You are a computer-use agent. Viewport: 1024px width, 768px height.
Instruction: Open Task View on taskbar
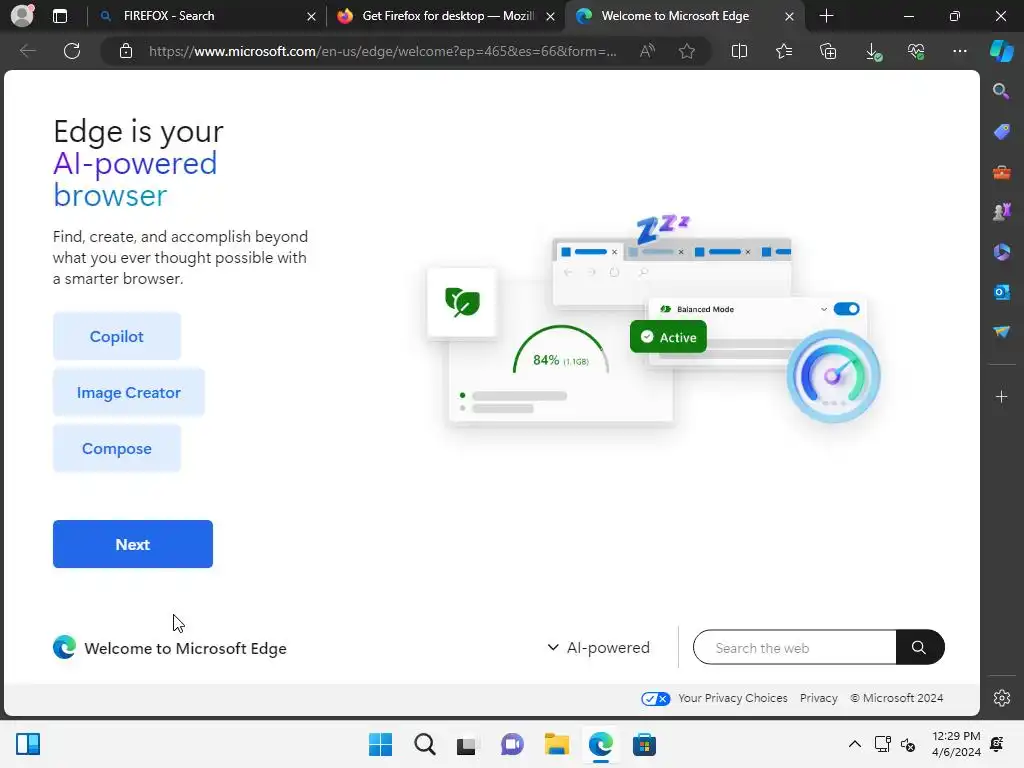(466, 744)
